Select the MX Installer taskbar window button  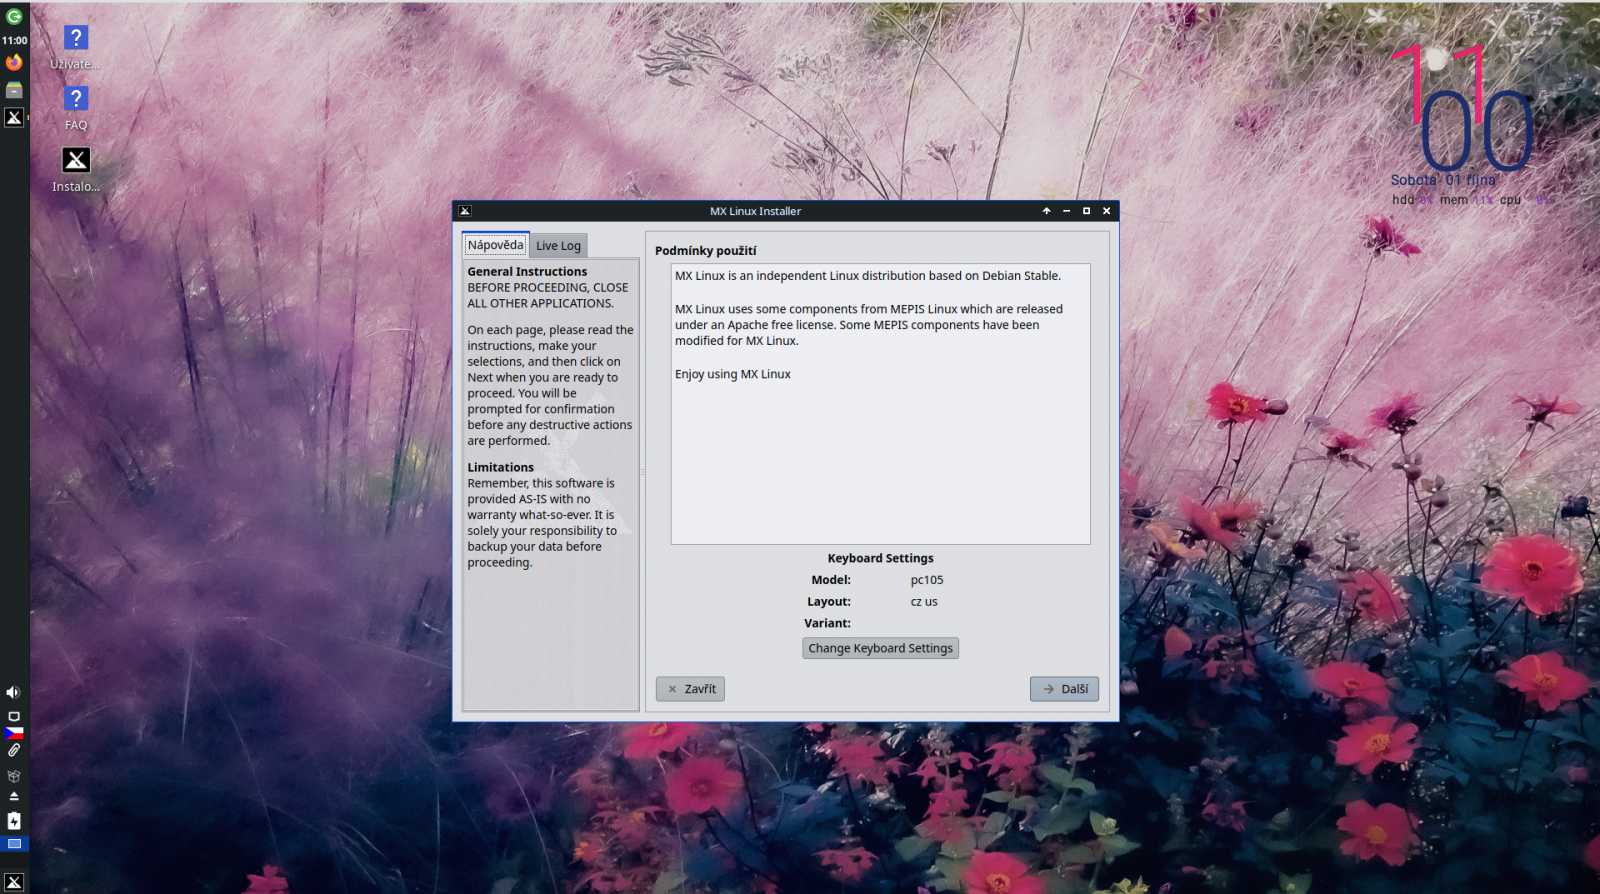[x=14, y=117]
